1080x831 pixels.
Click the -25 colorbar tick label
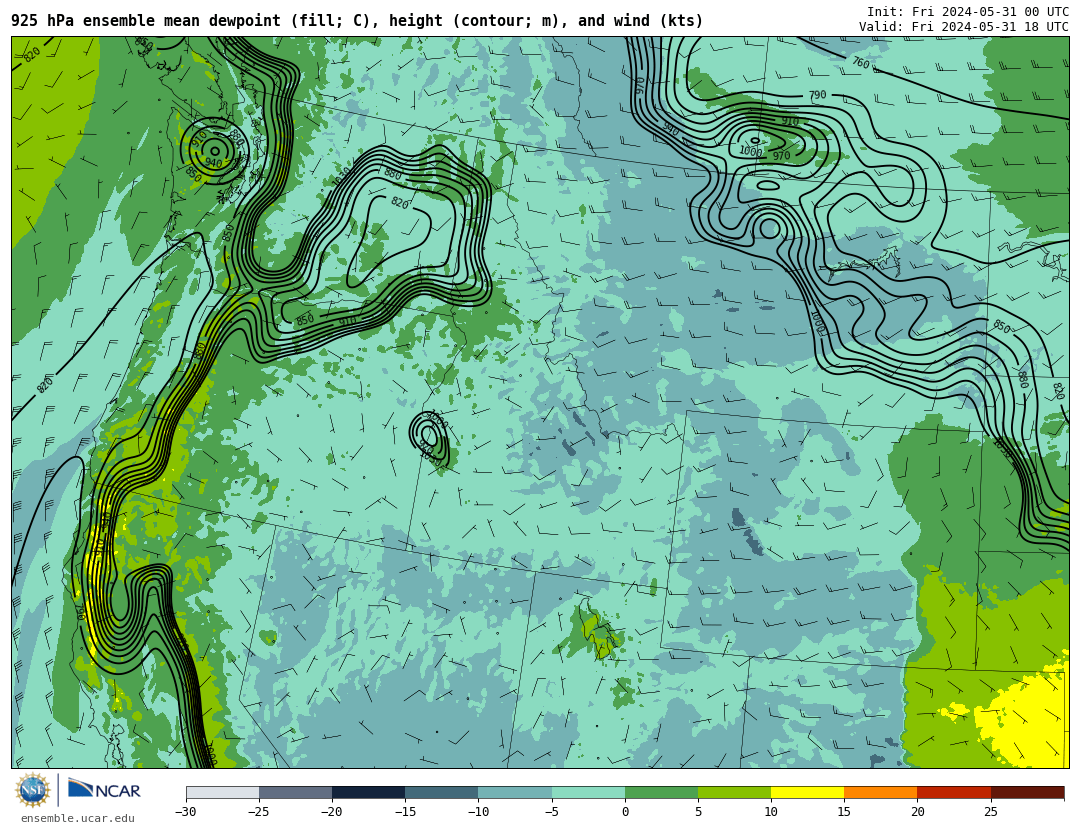(x=258, y=812)
